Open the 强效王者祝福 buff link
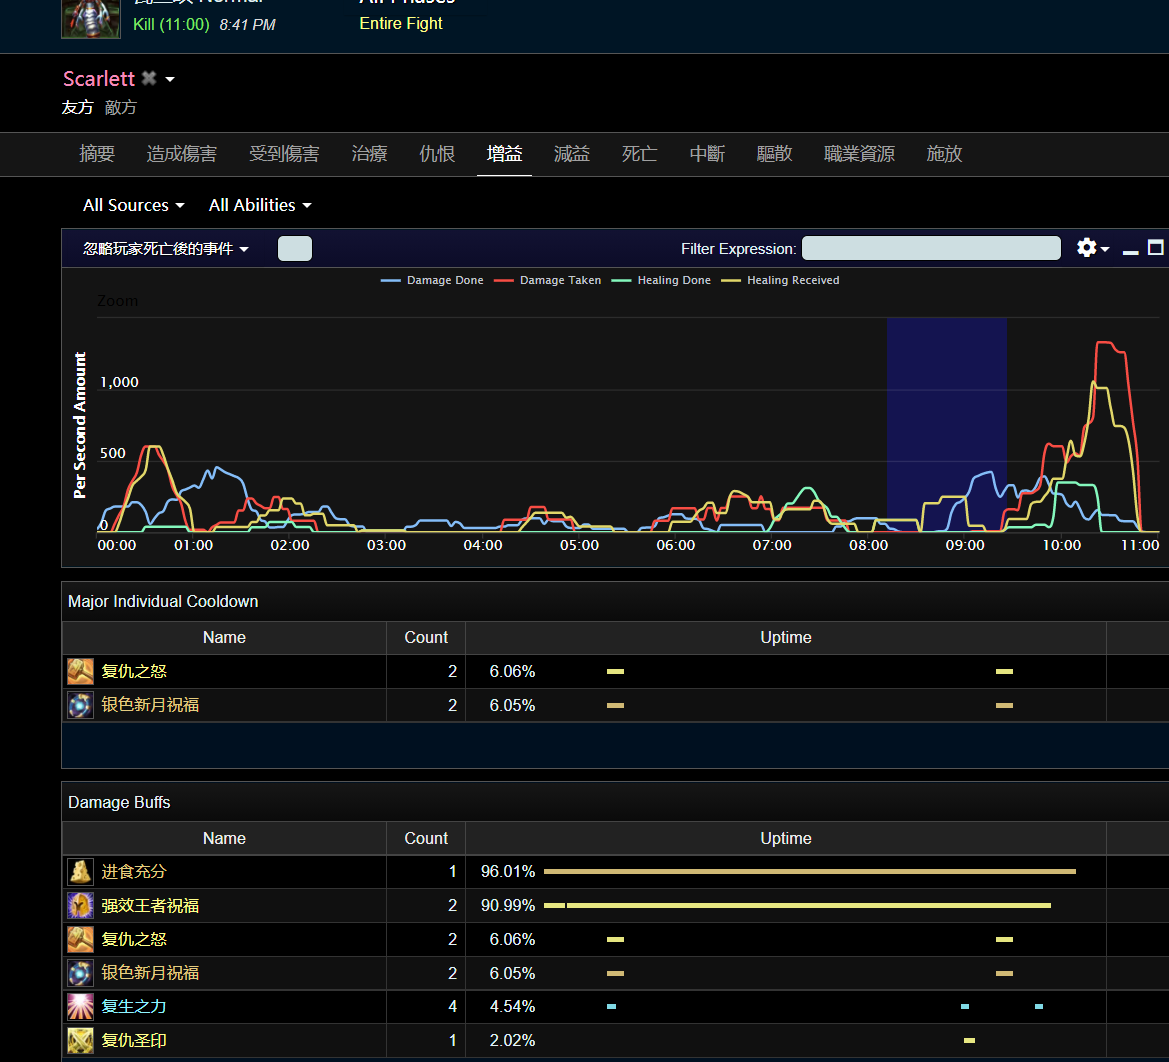The image size is (1169, 1062). pyautogui.click(x=151, y=905)
